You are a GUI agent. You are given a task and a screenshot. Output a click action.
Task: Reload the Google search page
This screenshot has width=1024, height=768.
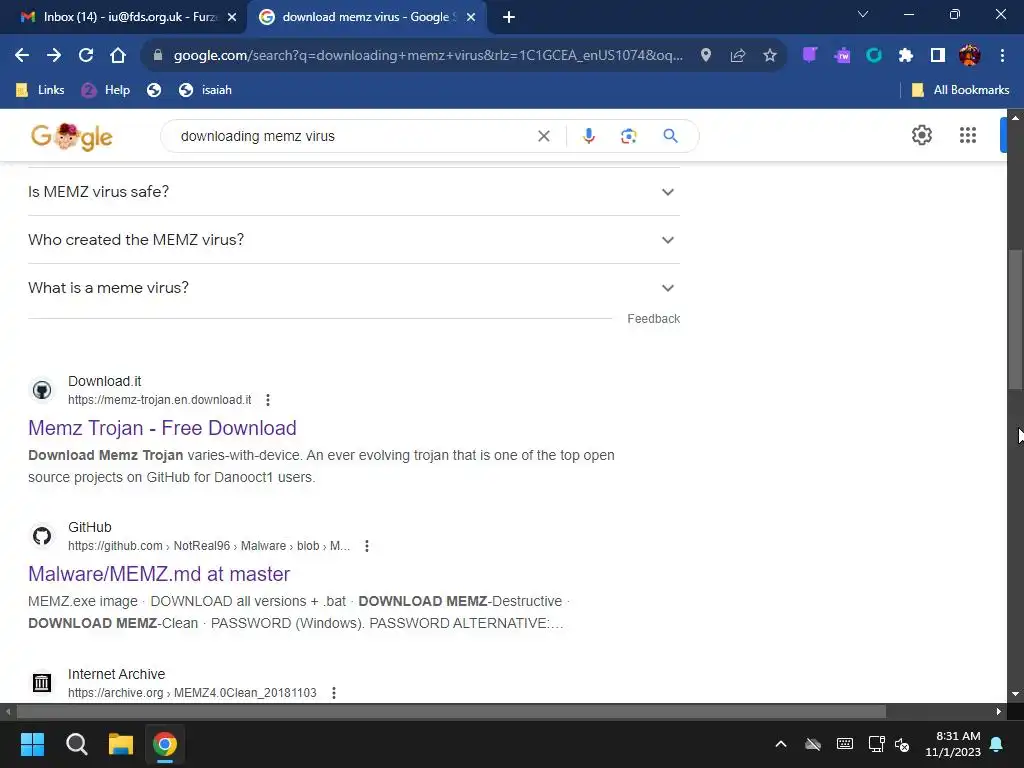[86, 56]
